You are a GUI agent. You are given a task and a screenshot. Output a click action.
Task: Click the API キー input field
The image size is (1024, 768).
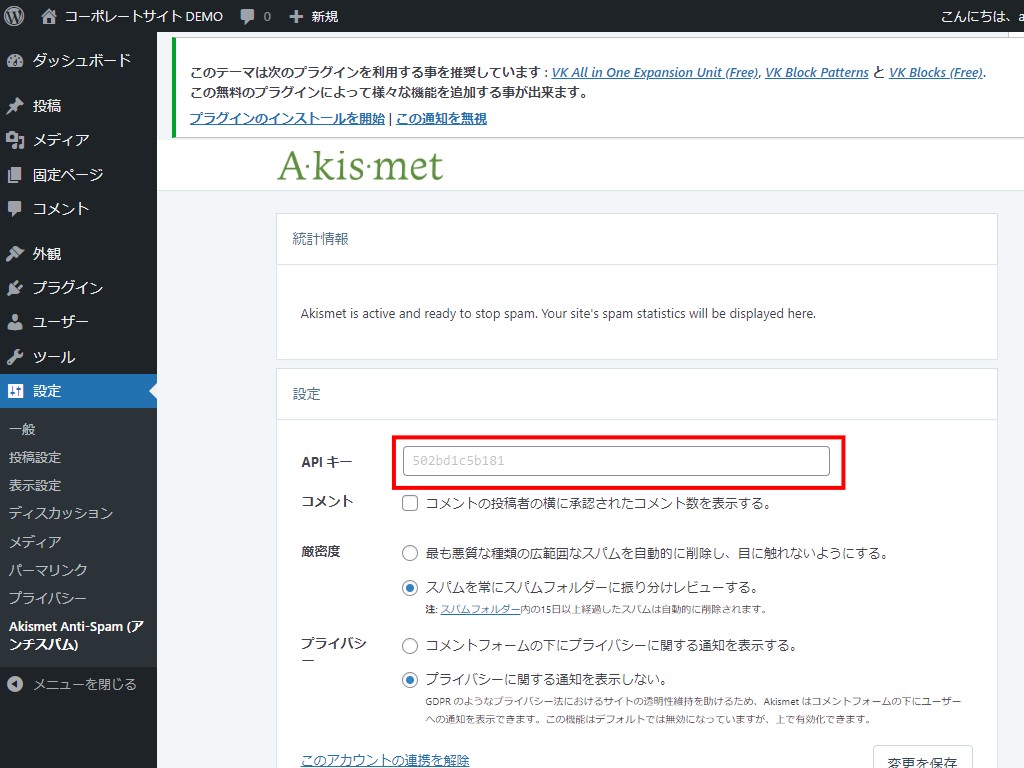(616, 461)
